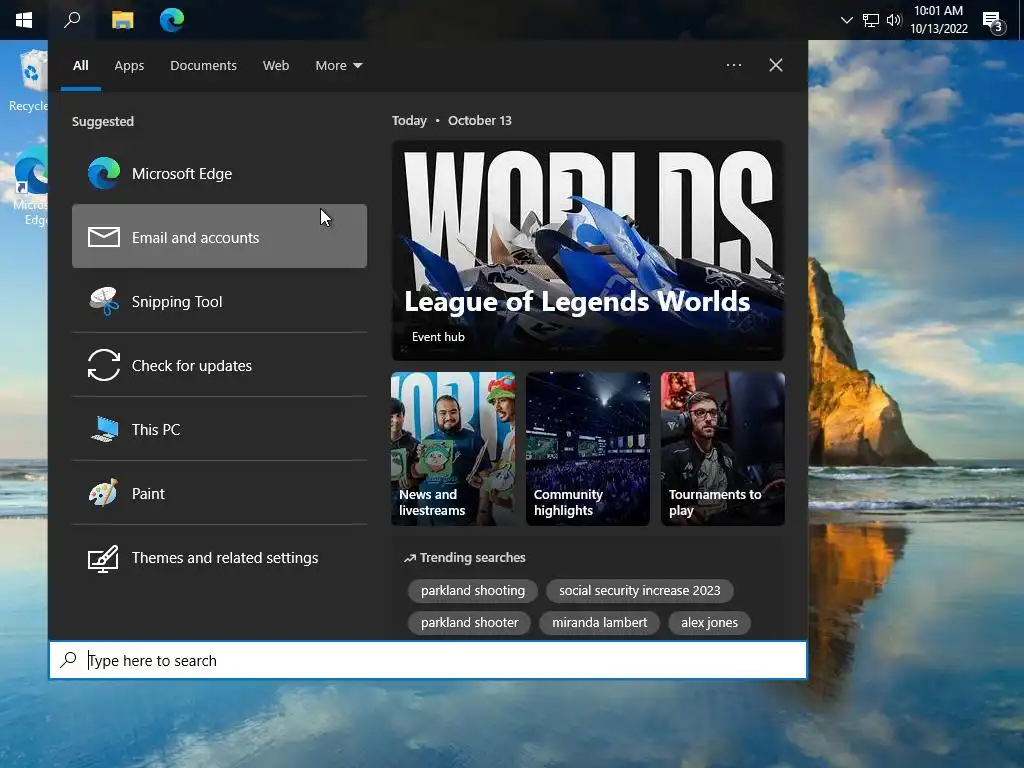Open the three-dot search options menu

pos(733,65)
